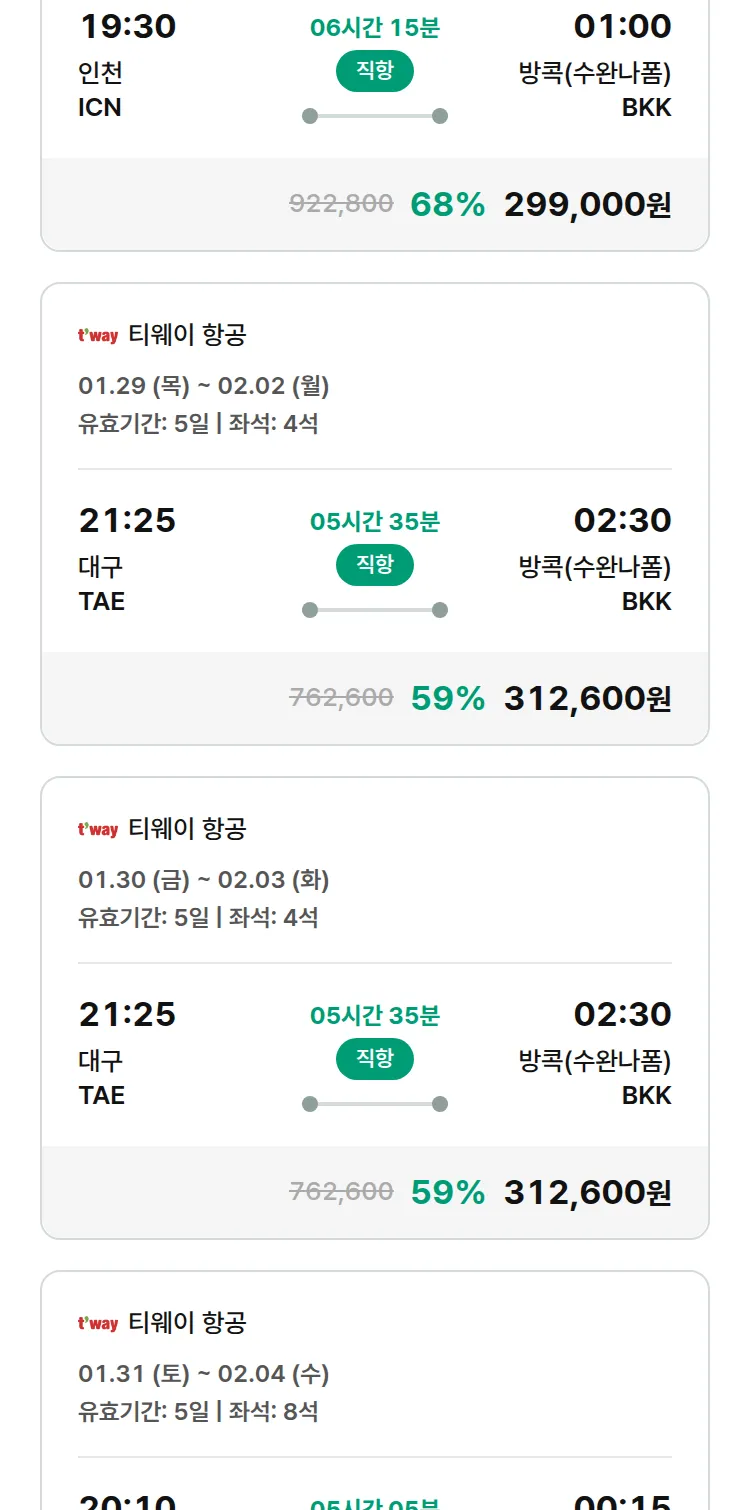Select the 299,000원 price for the Incheon flight

tap(587, 205)
